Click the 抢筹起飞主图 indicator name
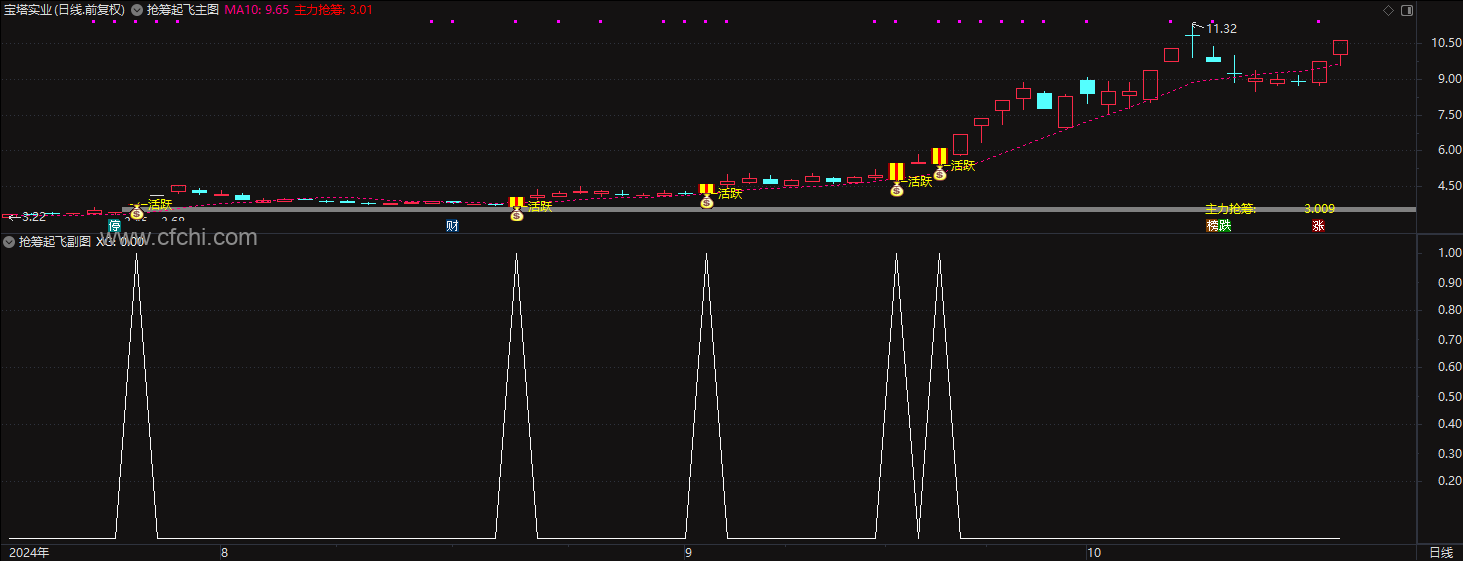This screenshot has width=1463, height=561. (182, 10)
